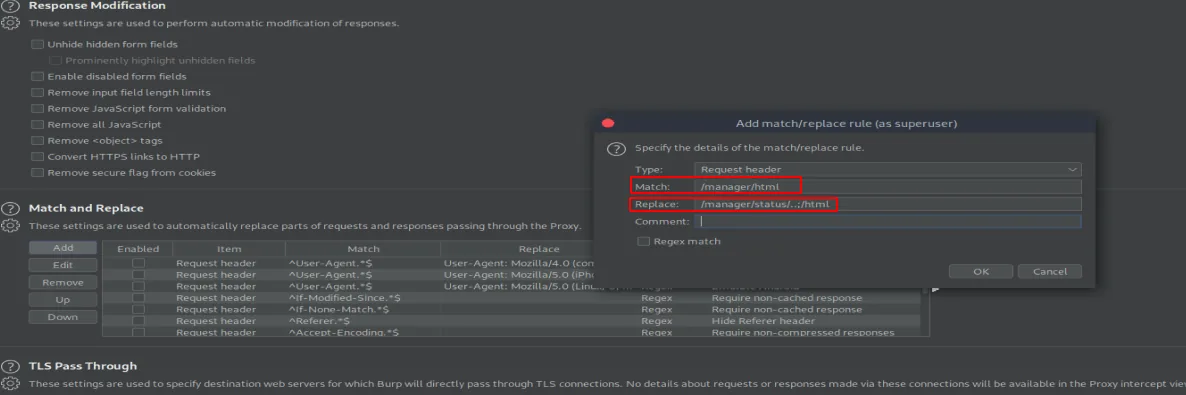Viewport: 1186px width, 395px height.
Task: Open help for Match and Replace section
Action: (x=10, y=208)
